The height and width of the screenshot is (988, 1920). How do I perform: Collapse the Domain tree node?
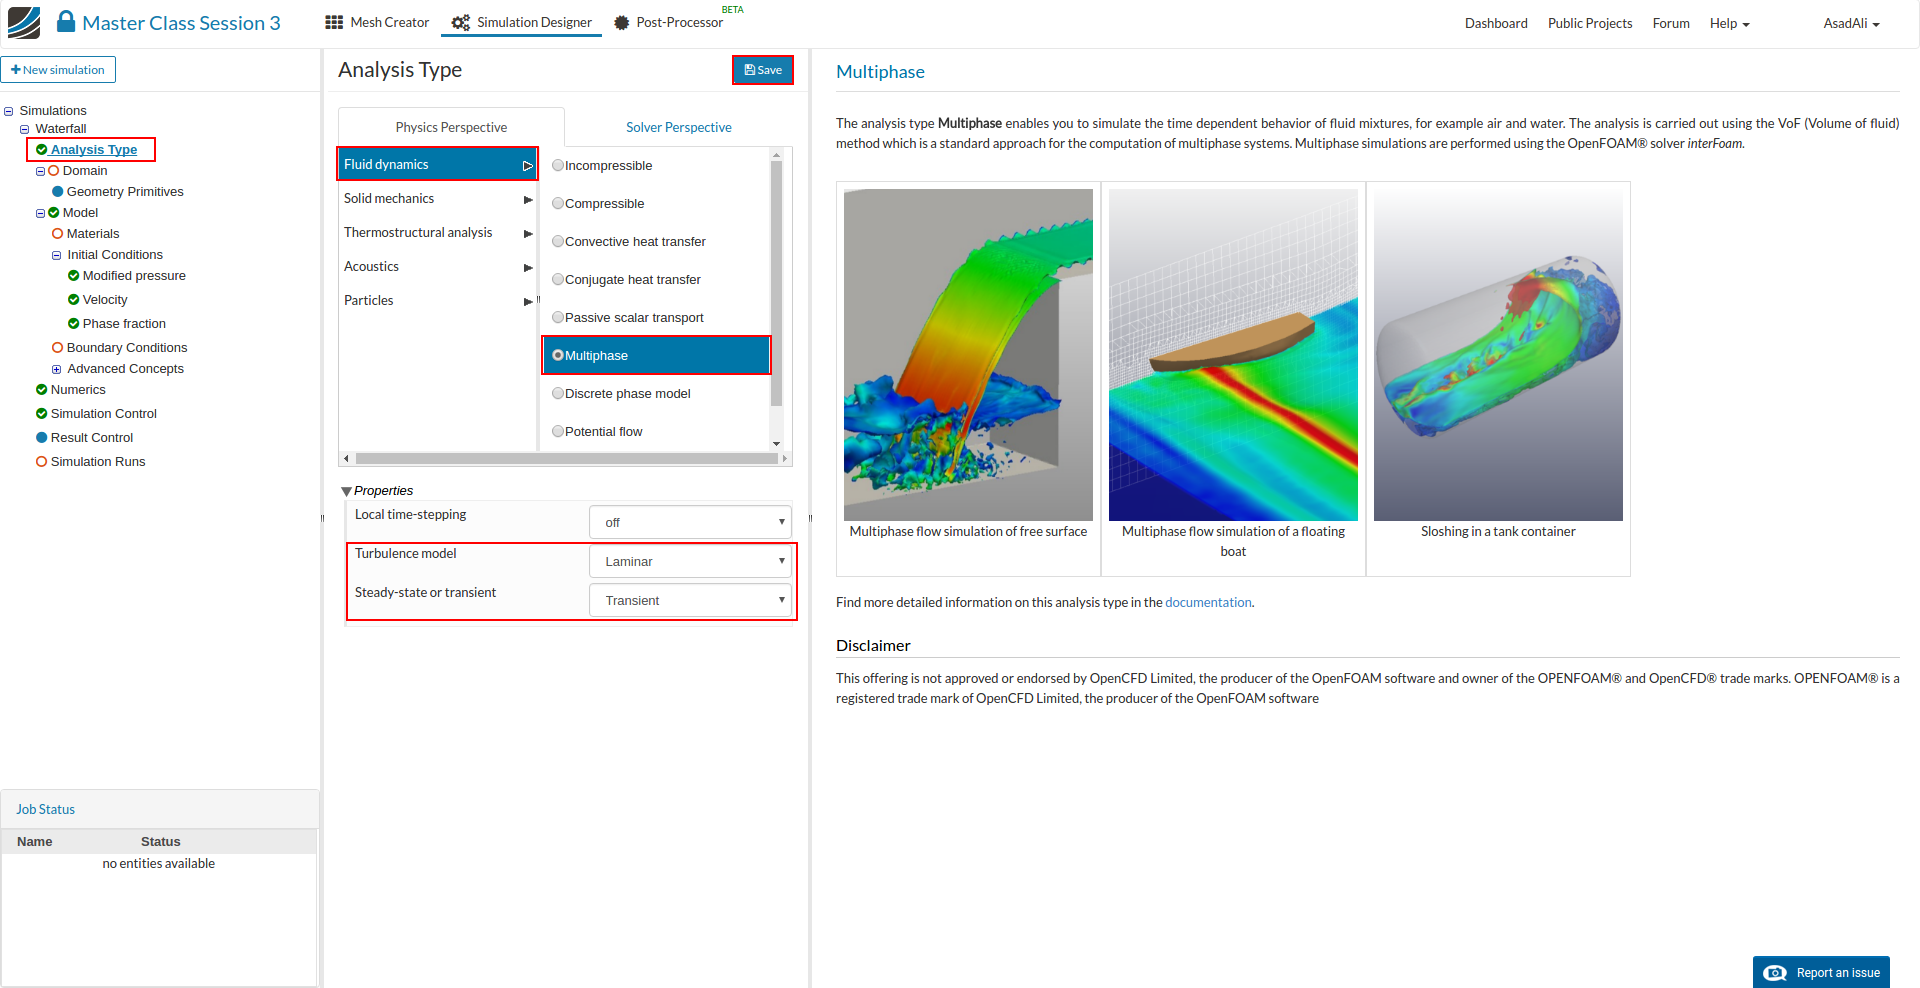(41, 172)
